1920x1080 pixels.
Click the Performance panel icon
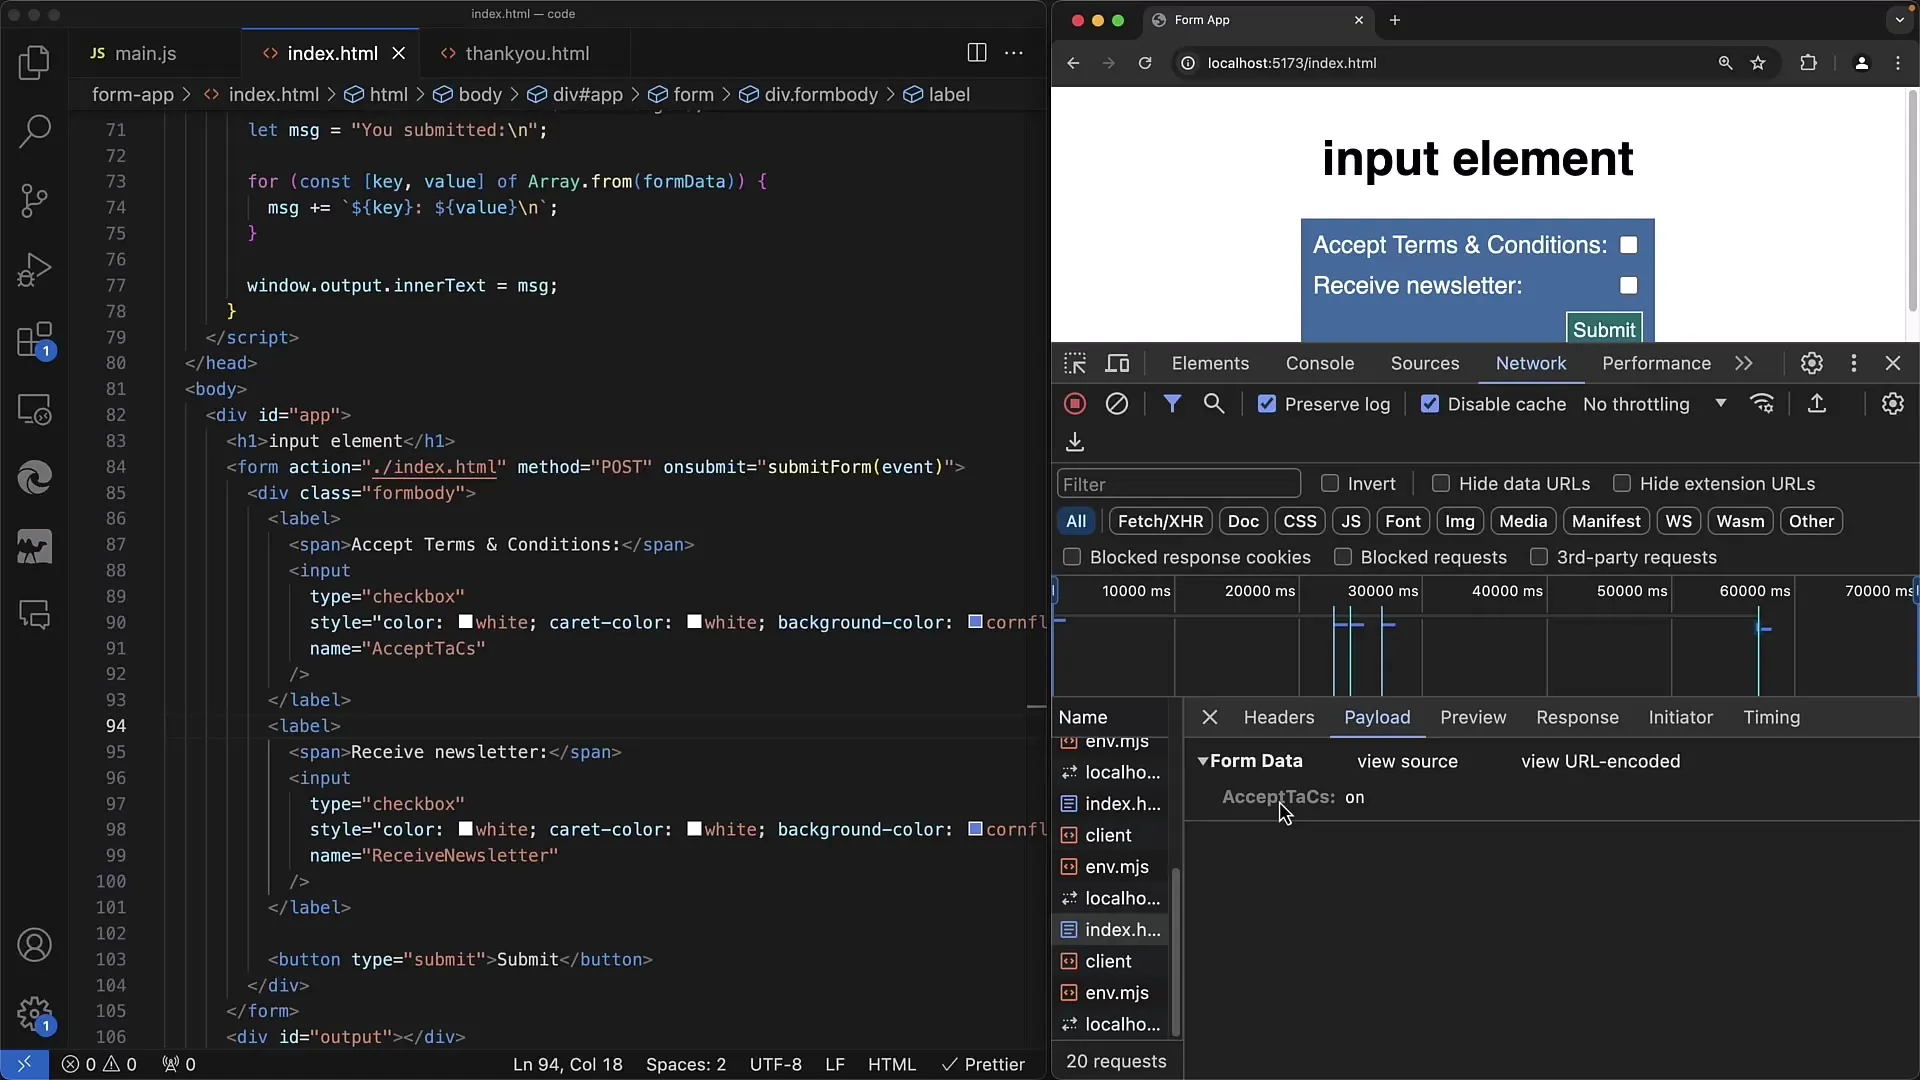tap(1656, 363)
